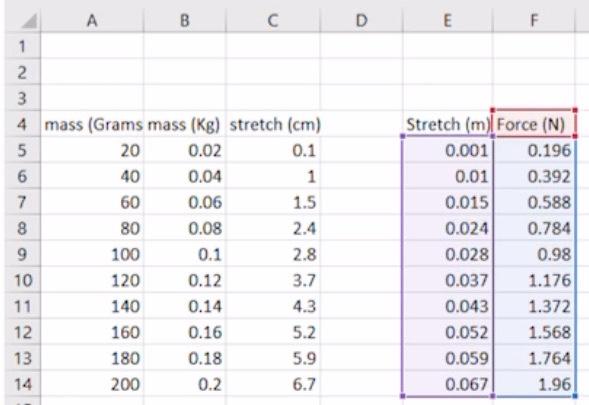Select row 3 header
589x405 pixels.
coord(22,98)
